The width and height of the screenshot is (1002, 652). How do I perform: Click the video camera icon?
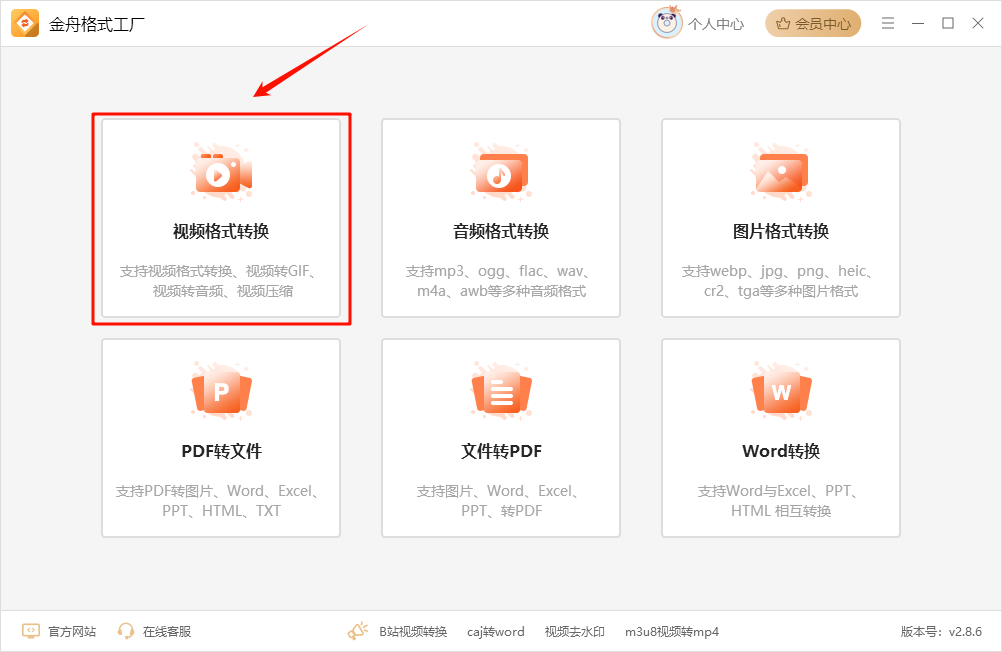pos(221,172)
